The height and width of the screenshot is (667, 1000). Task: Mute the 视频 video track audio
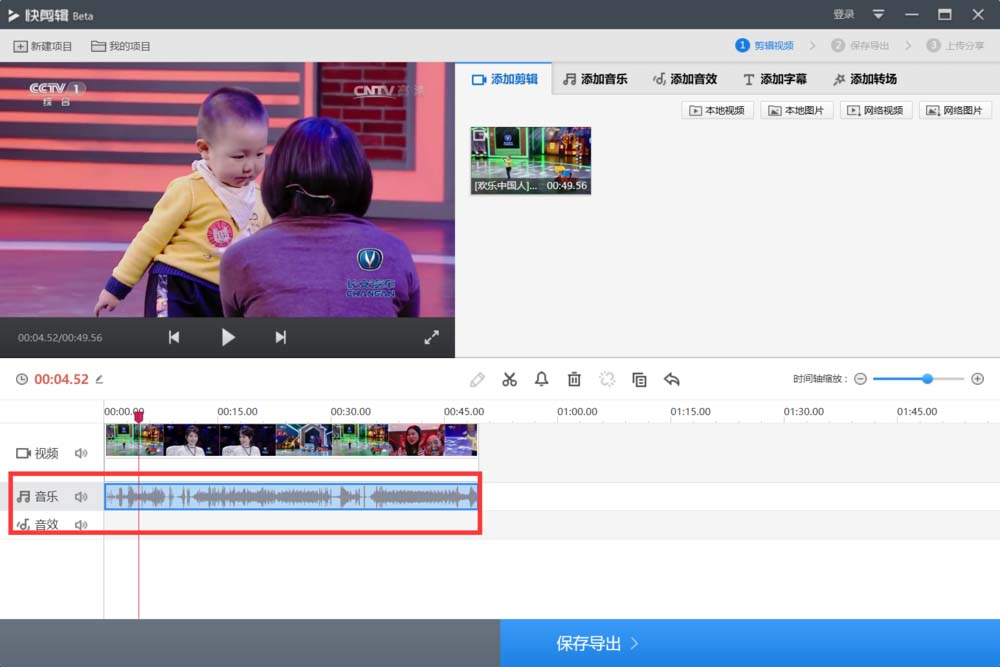[81, 453]
